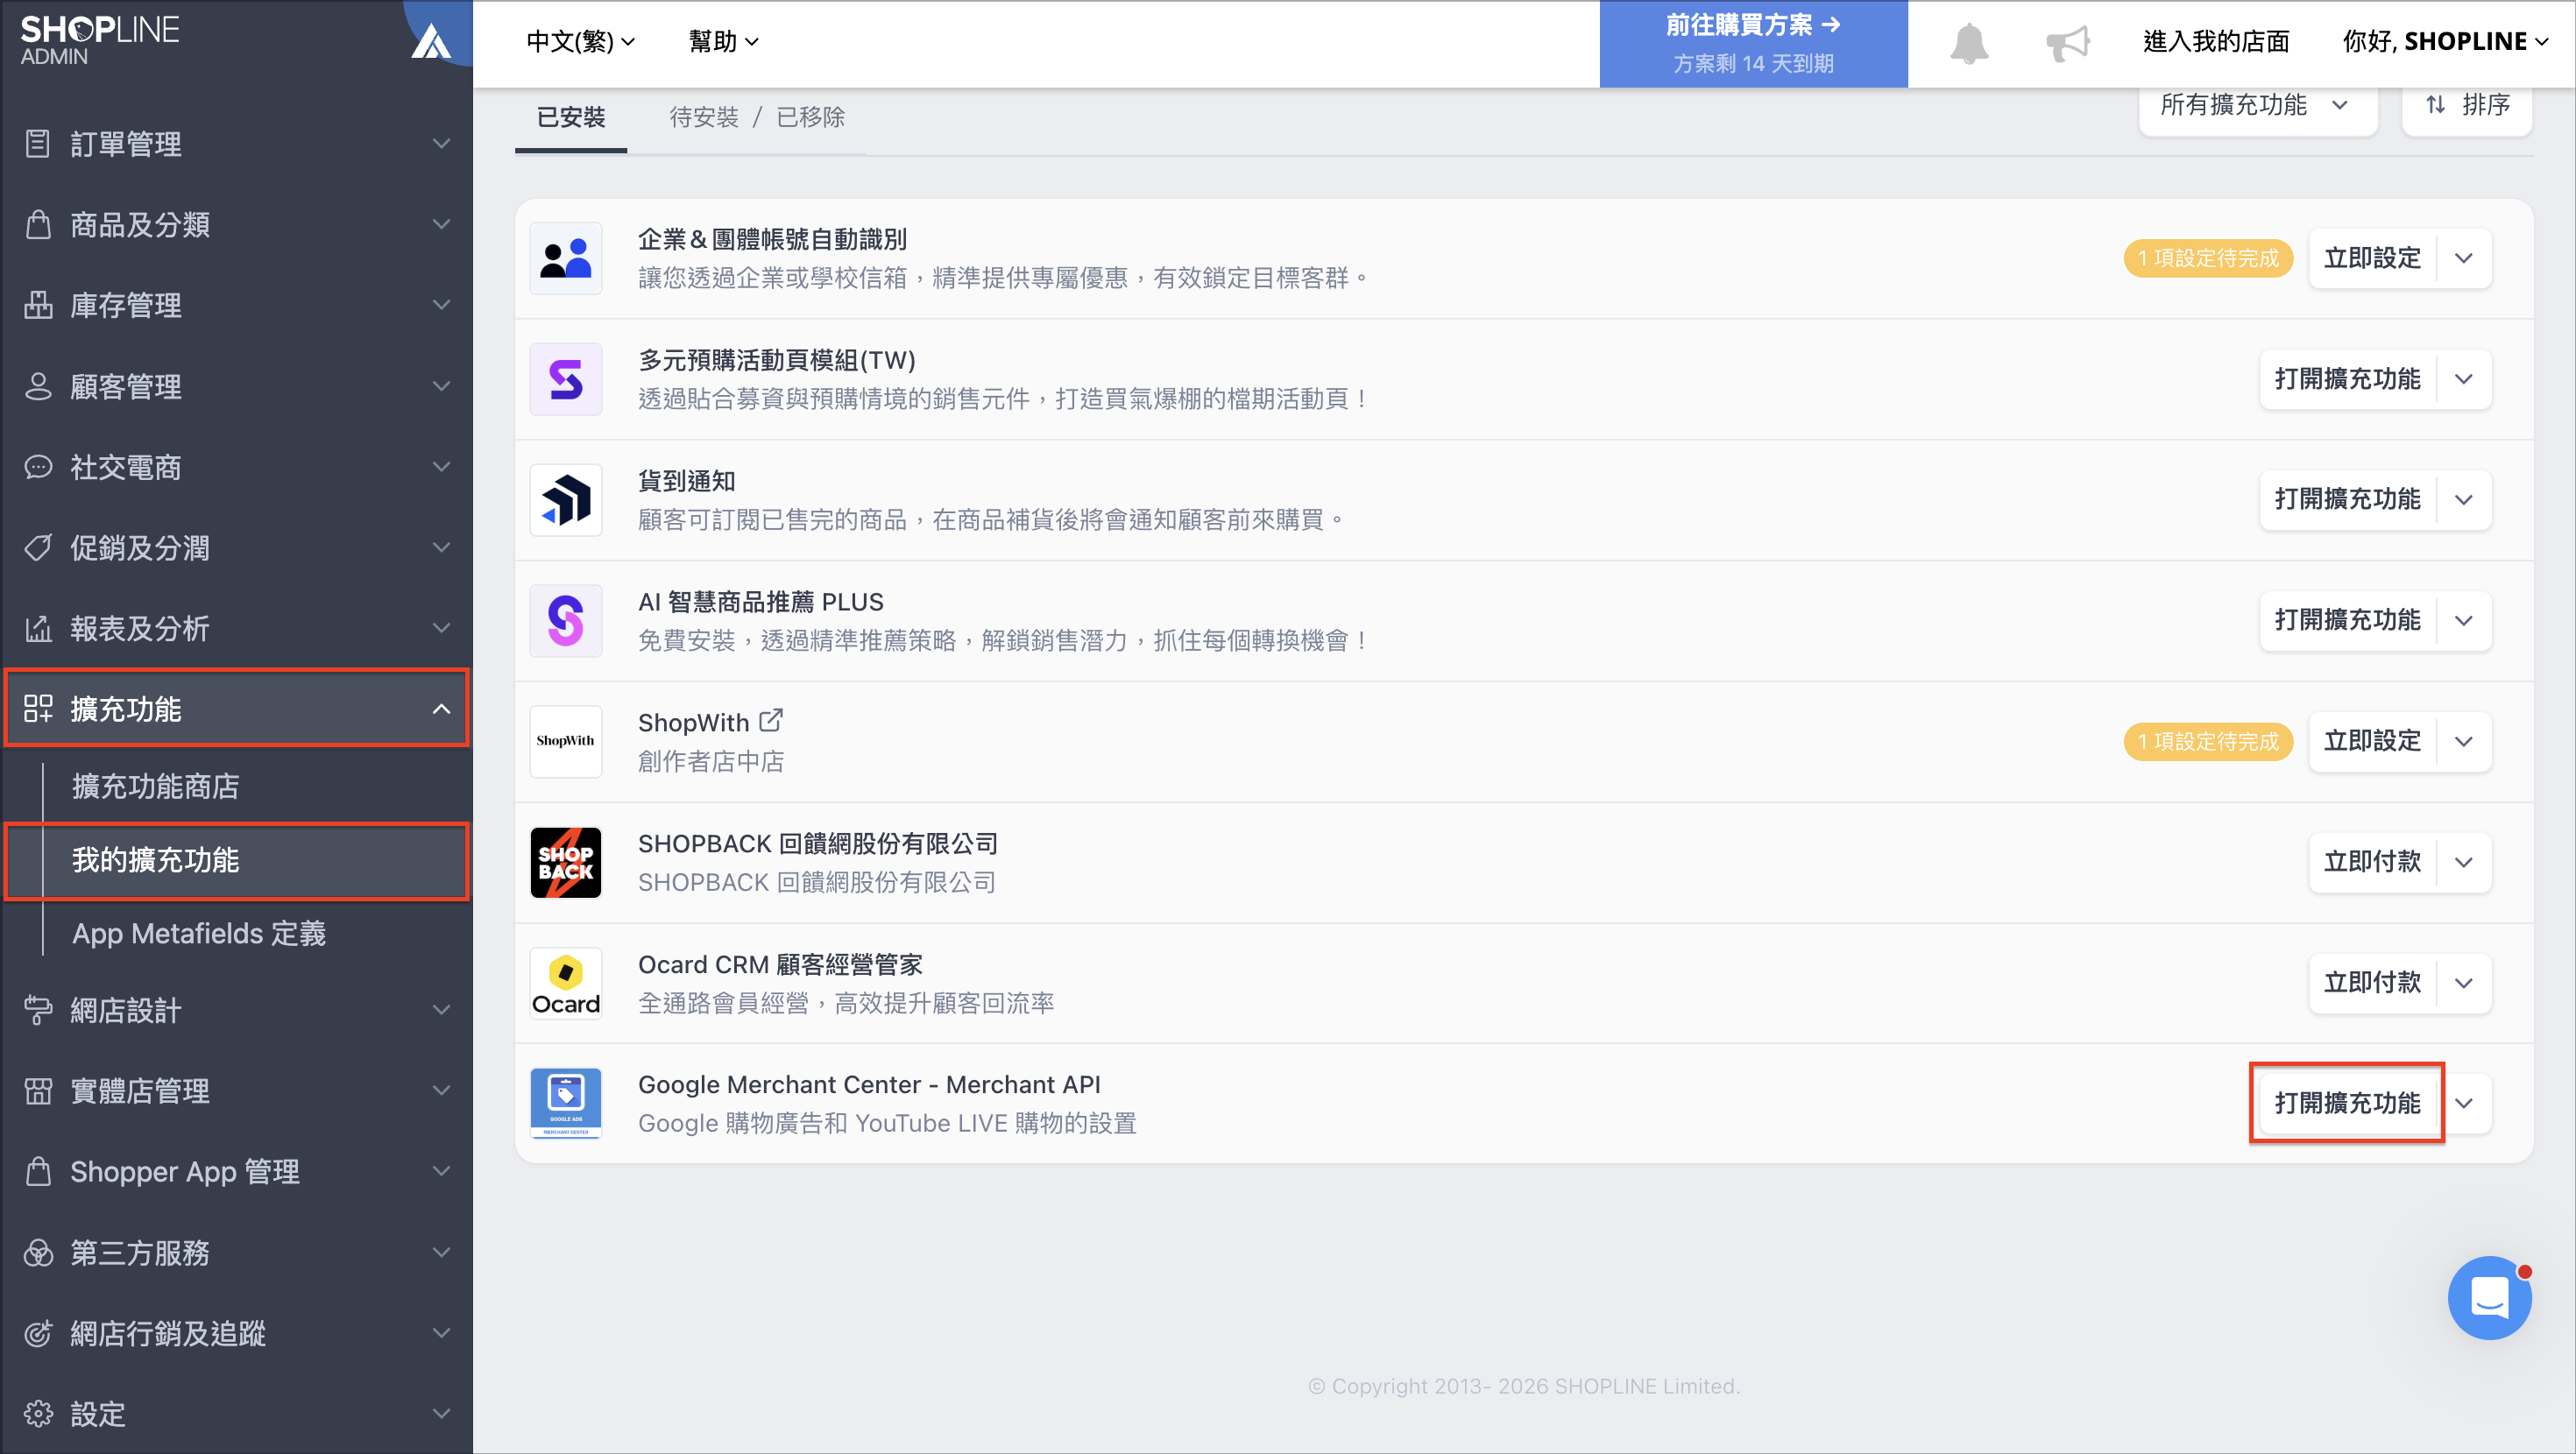Click 打開擴充功能 for 多元預購活動頁模組
The height and width of the screenshot is (1454, 2576).
[2348, 379]
